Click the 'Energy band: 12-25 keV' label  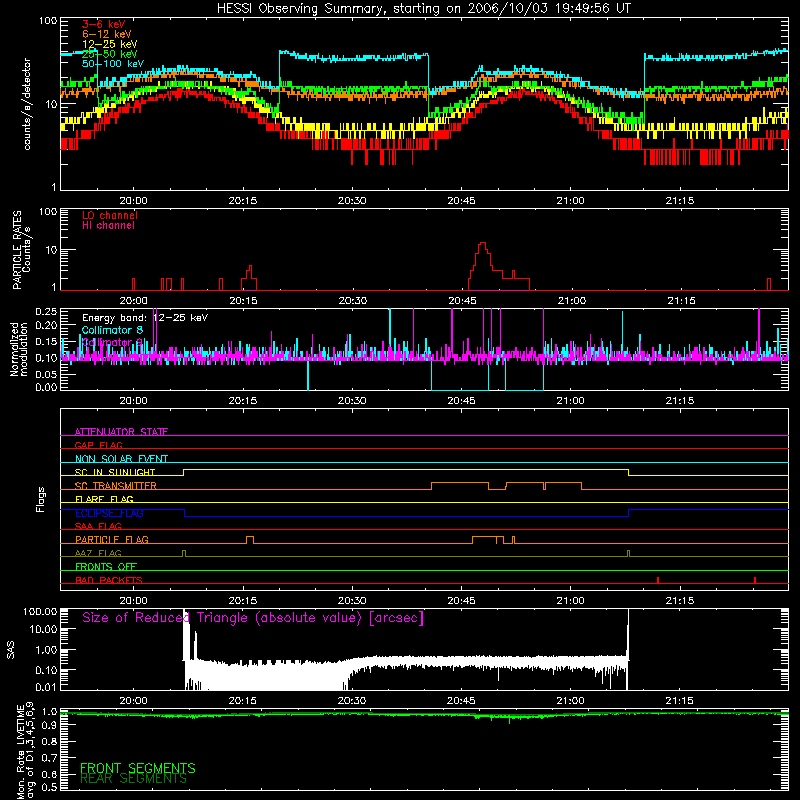pos(145,318)
